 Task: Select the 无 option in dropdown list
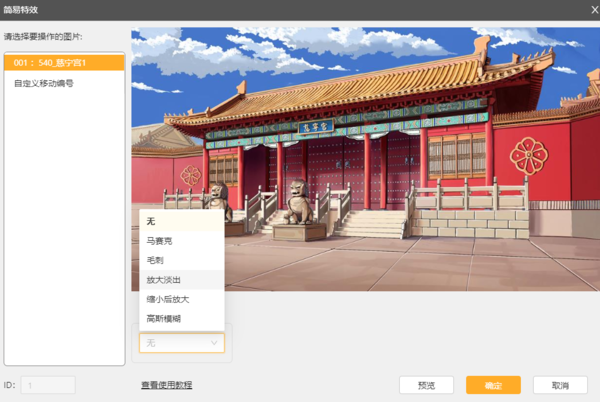(x=182, y=221)
